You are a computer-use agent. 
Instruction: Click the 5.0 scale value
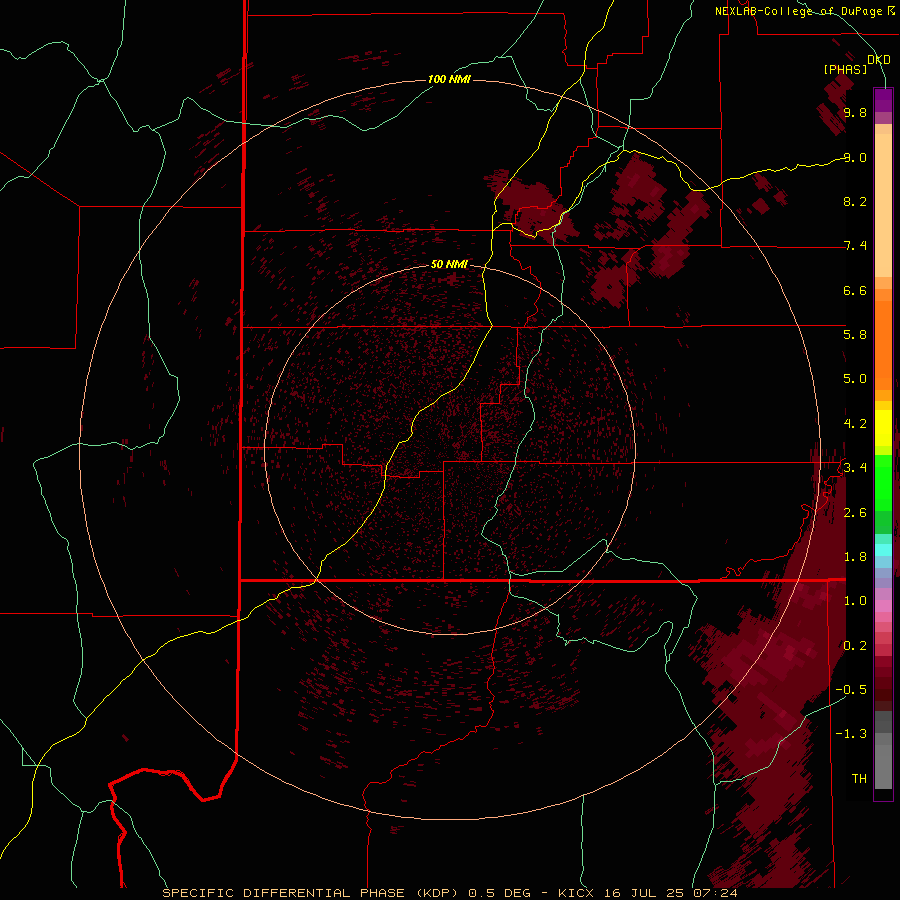(x=855, y=379)
